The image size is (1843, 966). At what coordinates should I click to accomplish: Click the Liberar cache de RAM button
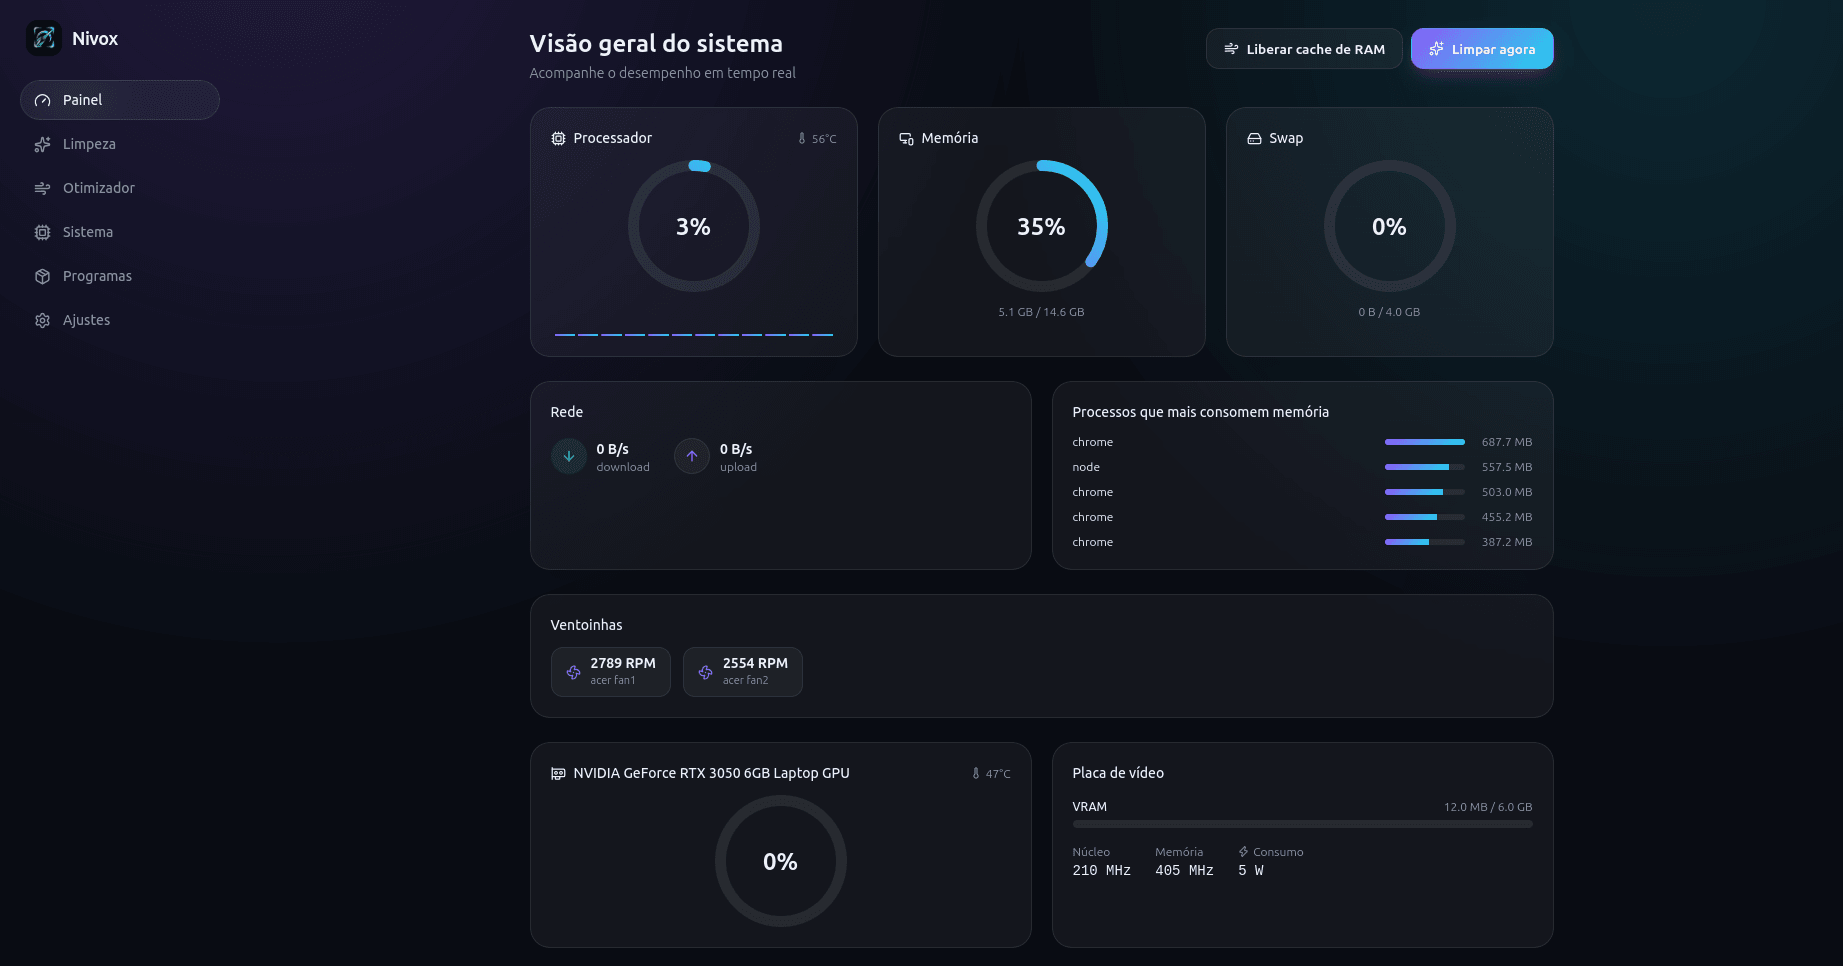tap(1304, 49)
